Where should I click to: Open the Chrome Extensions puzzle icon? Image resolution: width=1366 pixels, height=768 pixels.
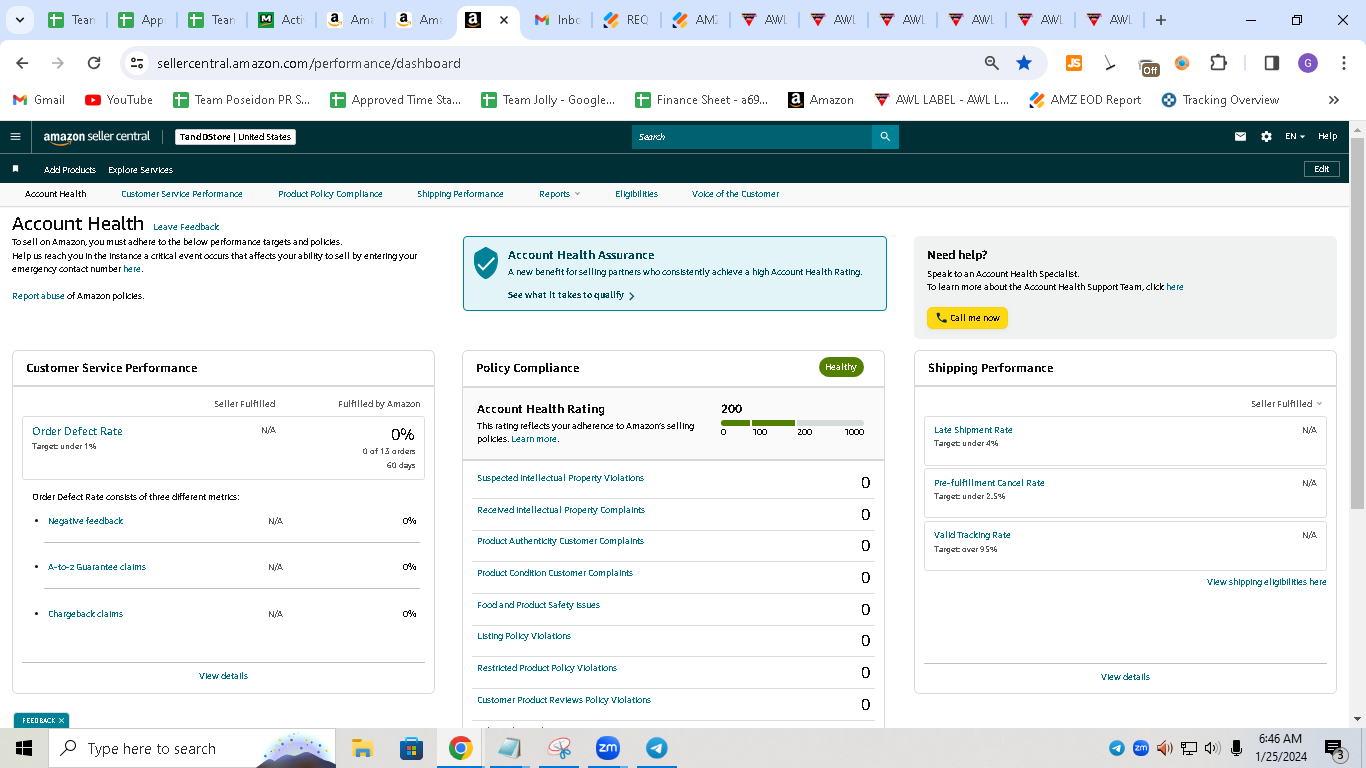[x=1218, y=63]
